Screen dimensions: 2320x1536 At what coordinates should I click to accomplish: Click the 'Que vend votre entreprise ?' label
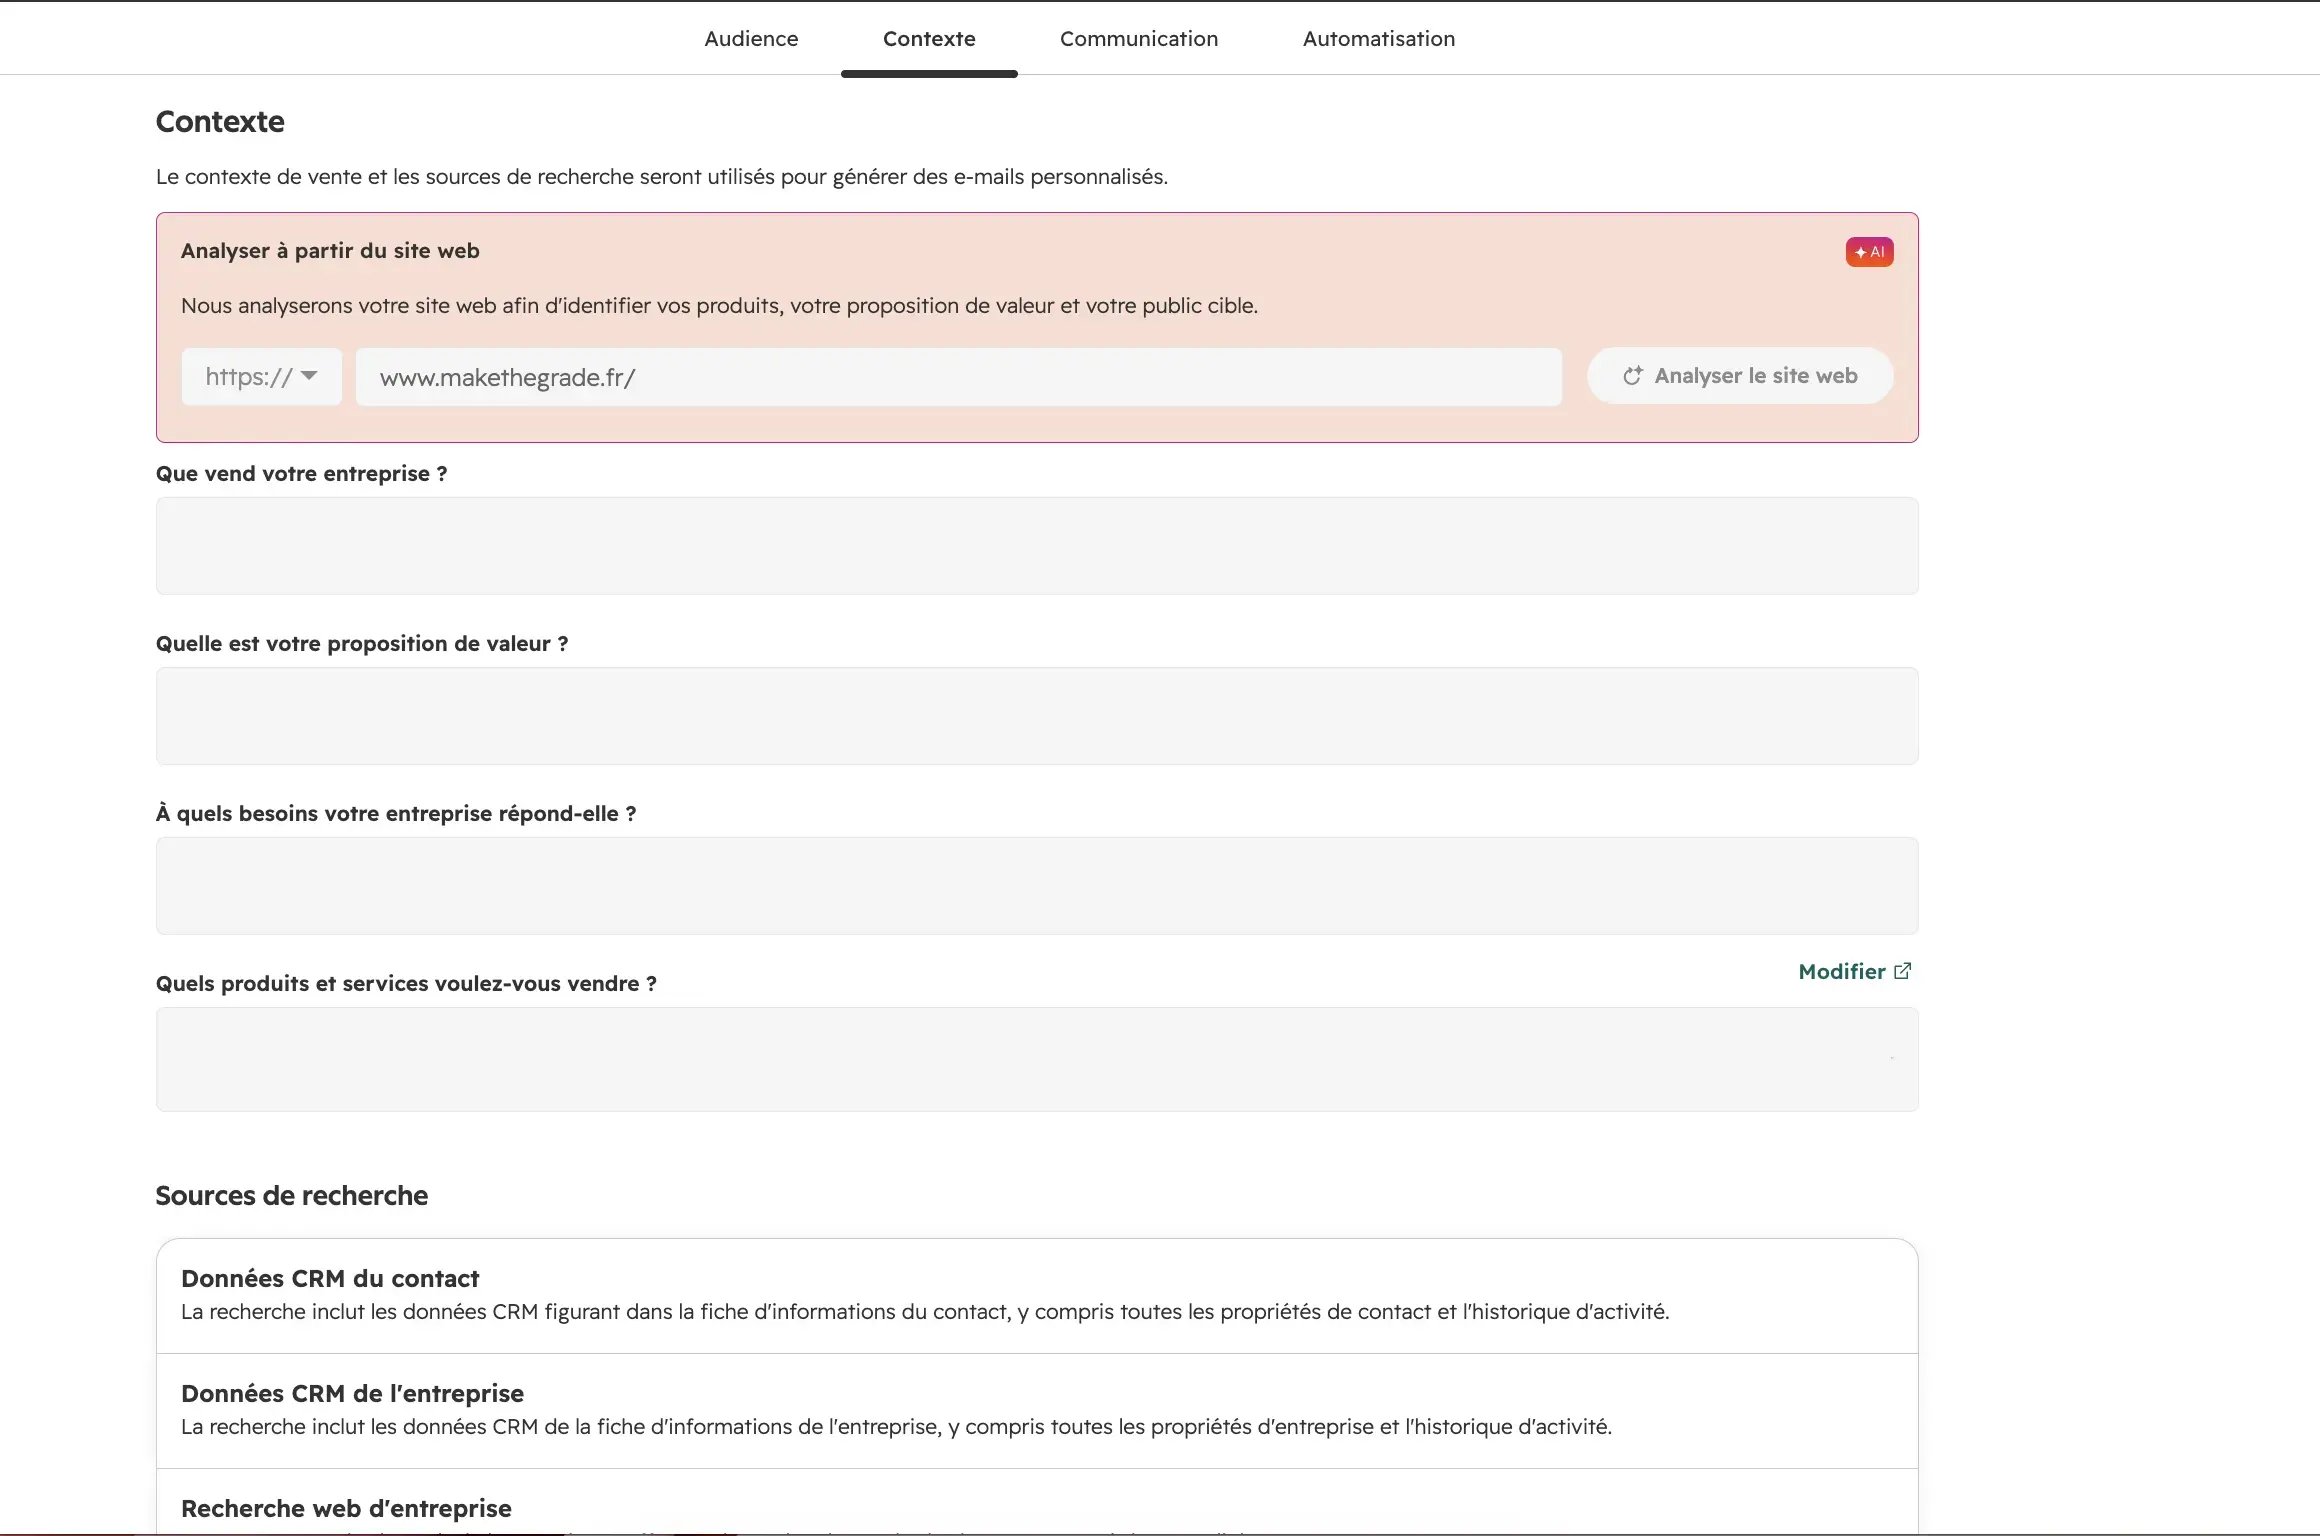pos(301,474)
